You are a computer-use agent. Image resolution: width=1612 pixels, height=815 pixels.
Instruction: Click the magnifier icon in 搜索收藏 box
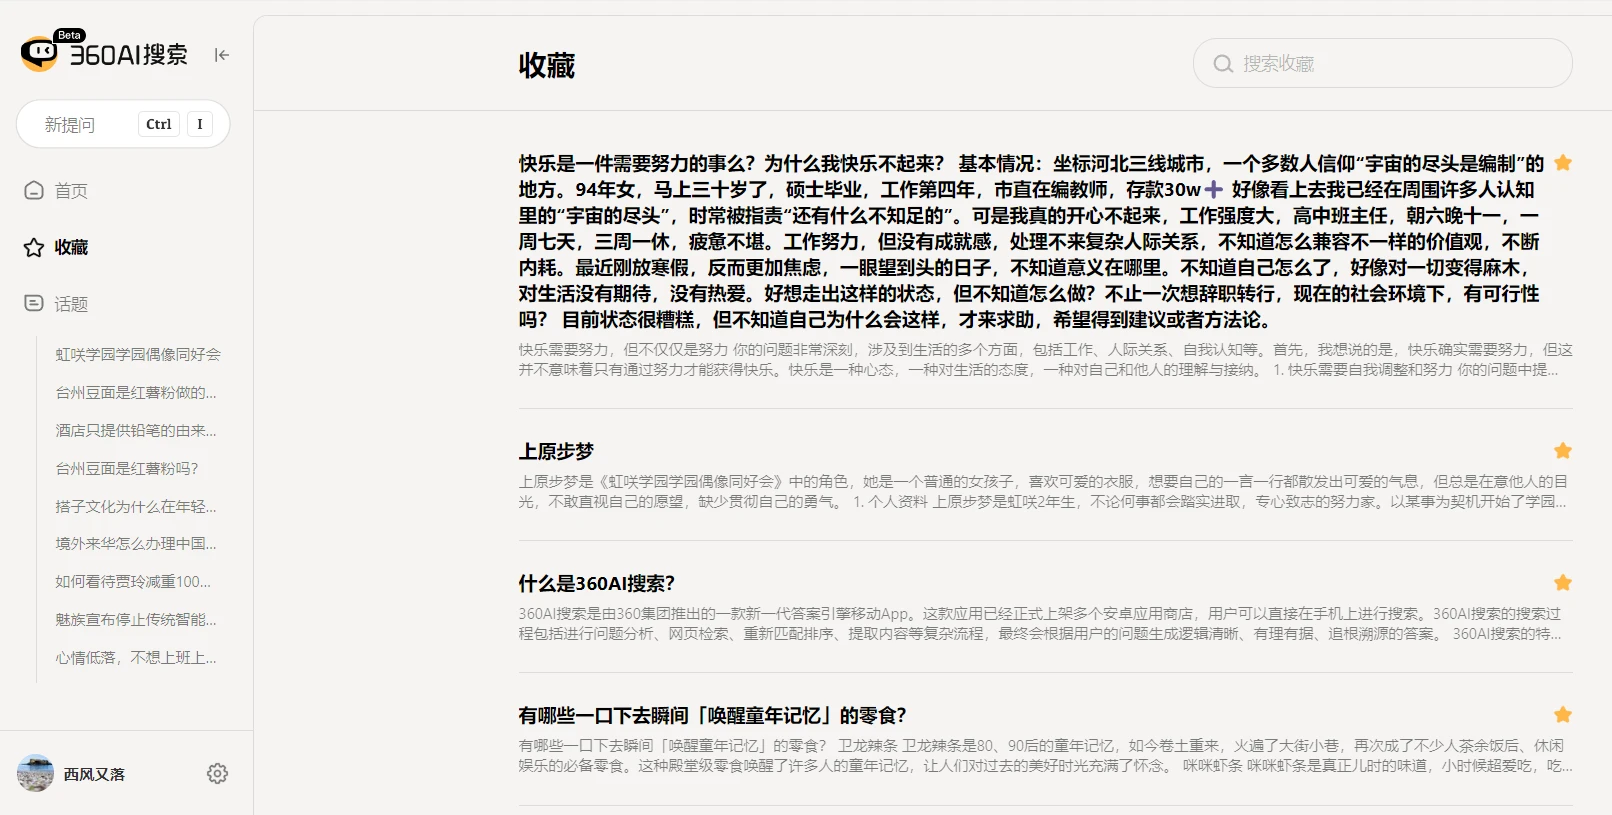pos(1223,64)
